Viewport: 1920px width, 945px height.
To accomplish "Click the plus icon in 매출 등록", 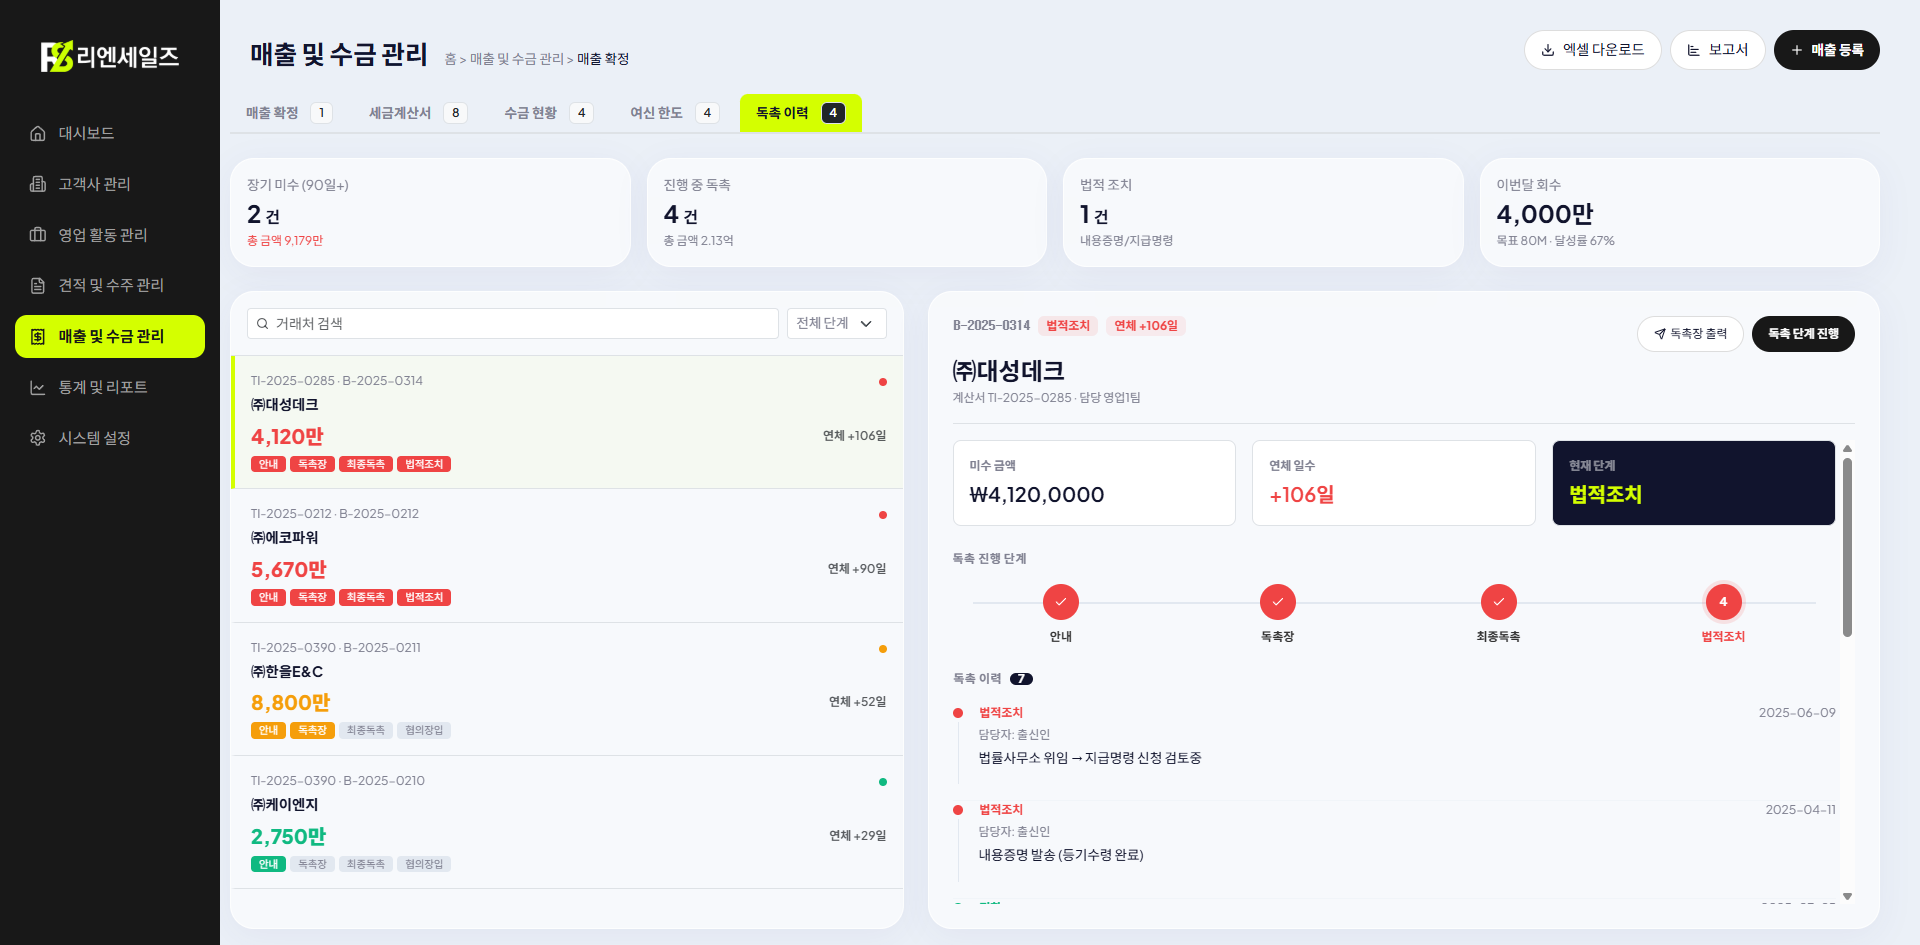I will coord(1797,50).
